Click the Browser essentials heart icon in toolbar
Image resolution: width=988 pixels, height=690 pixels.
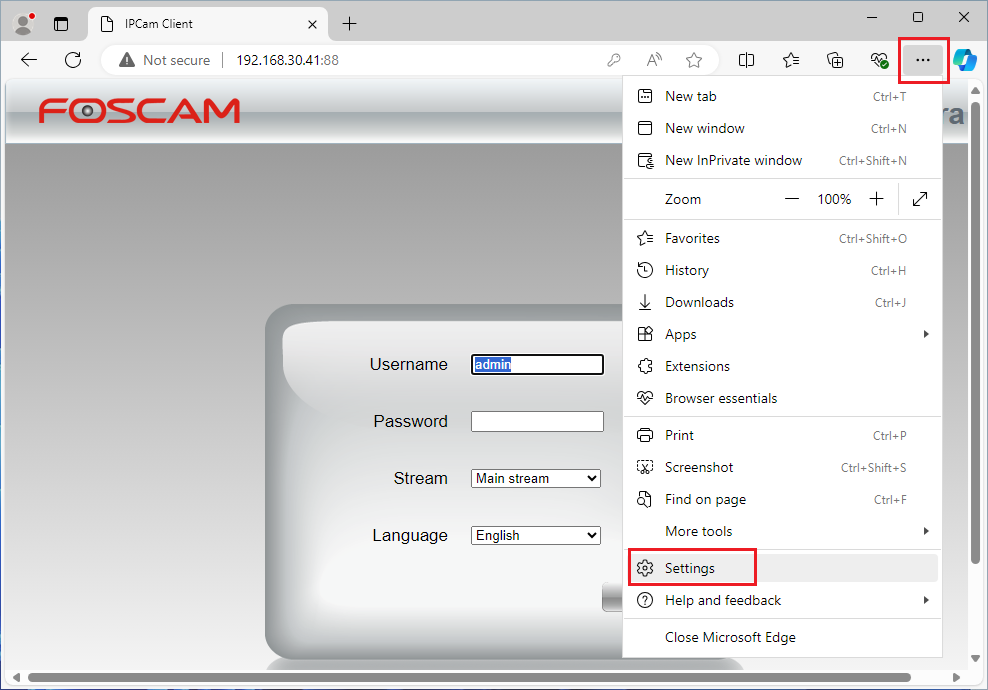879,60
